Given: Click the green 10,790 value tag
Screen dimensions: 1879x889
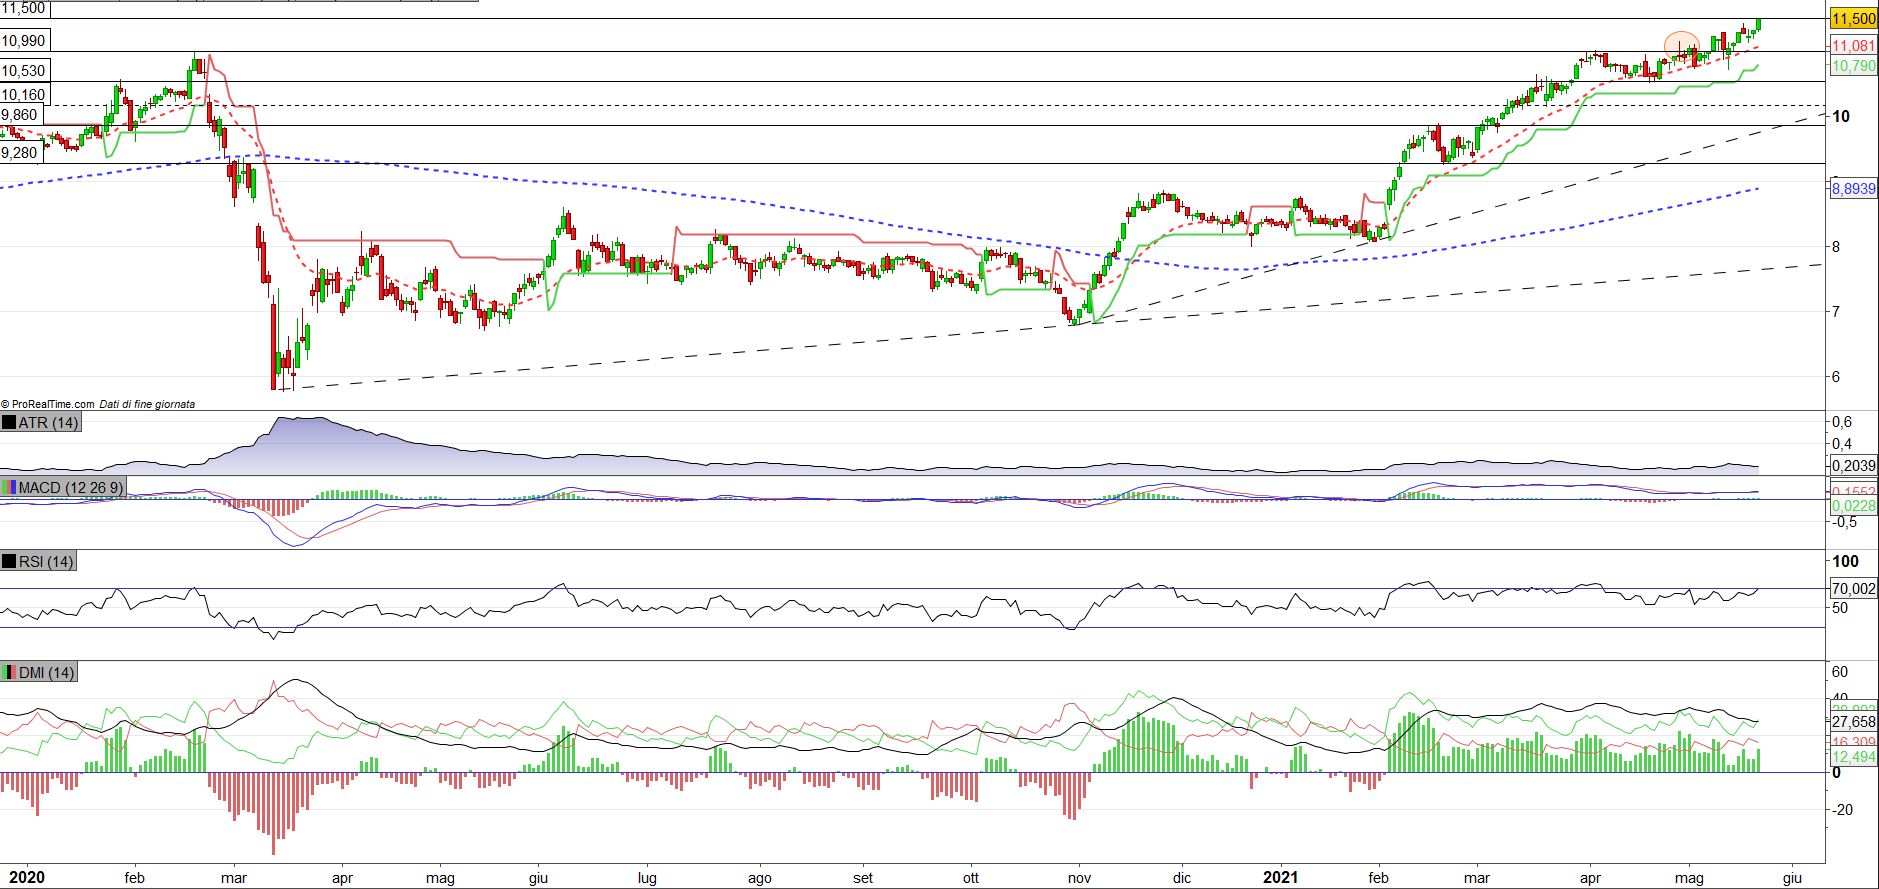Looking at the screenshot, I should pyautogui.click(x=1853, y=67).
